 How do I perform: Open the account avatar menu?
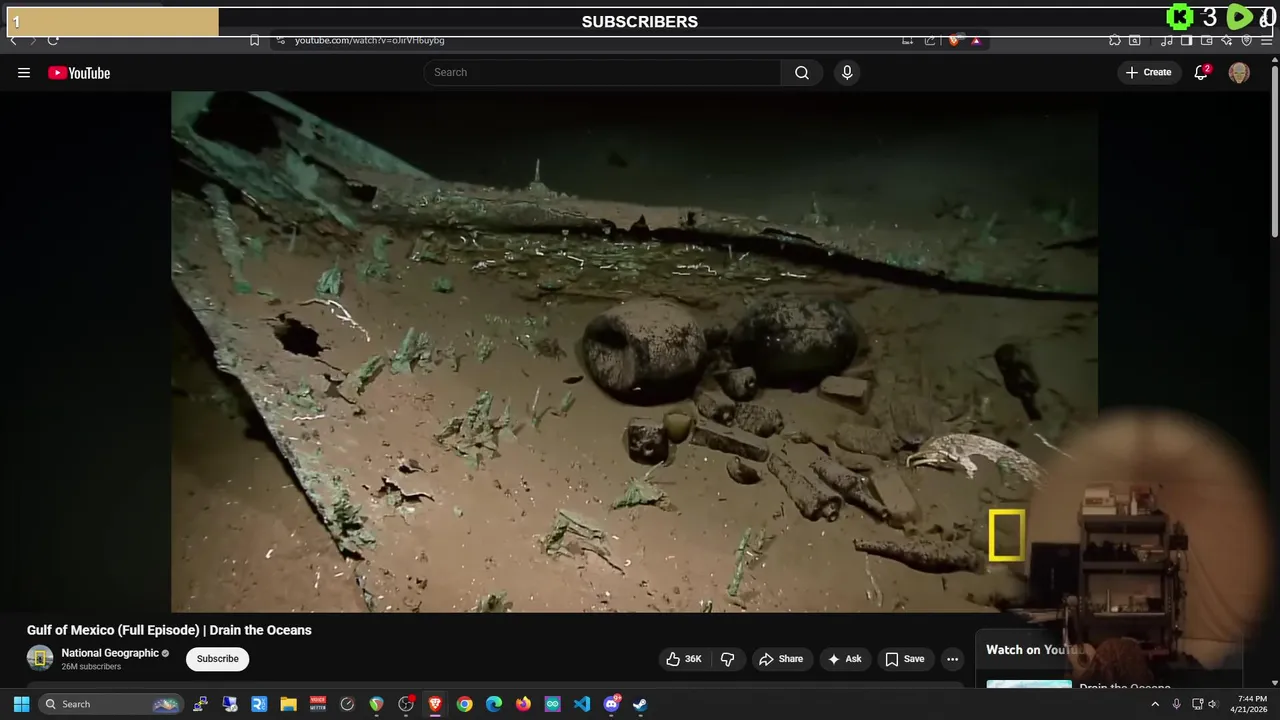click(1239, 72)
